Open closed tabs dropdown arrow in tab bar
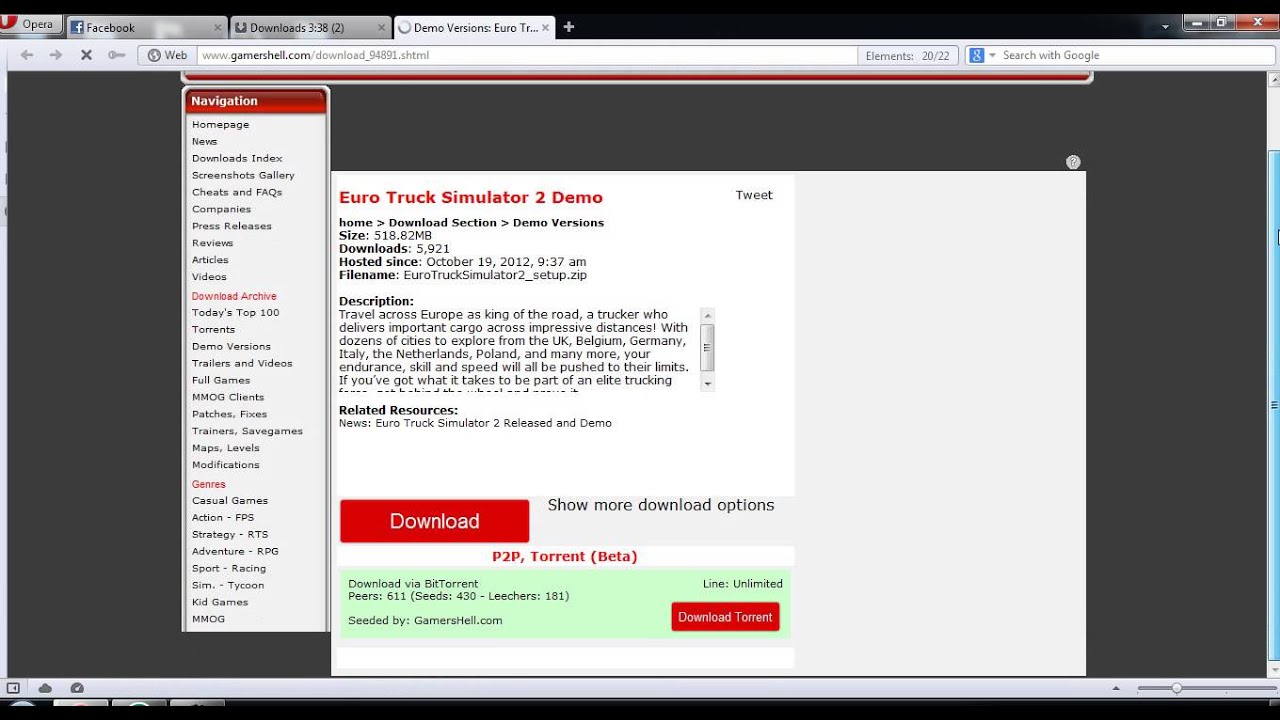Screen dimensions: 1280x720 click(1166, 27)
